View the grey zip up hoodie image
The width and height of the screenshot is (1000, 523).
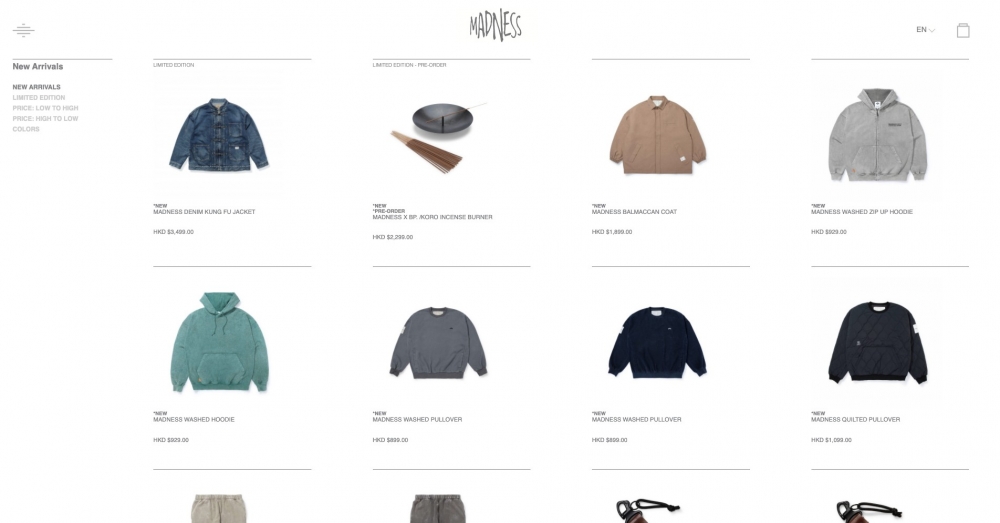878,135
